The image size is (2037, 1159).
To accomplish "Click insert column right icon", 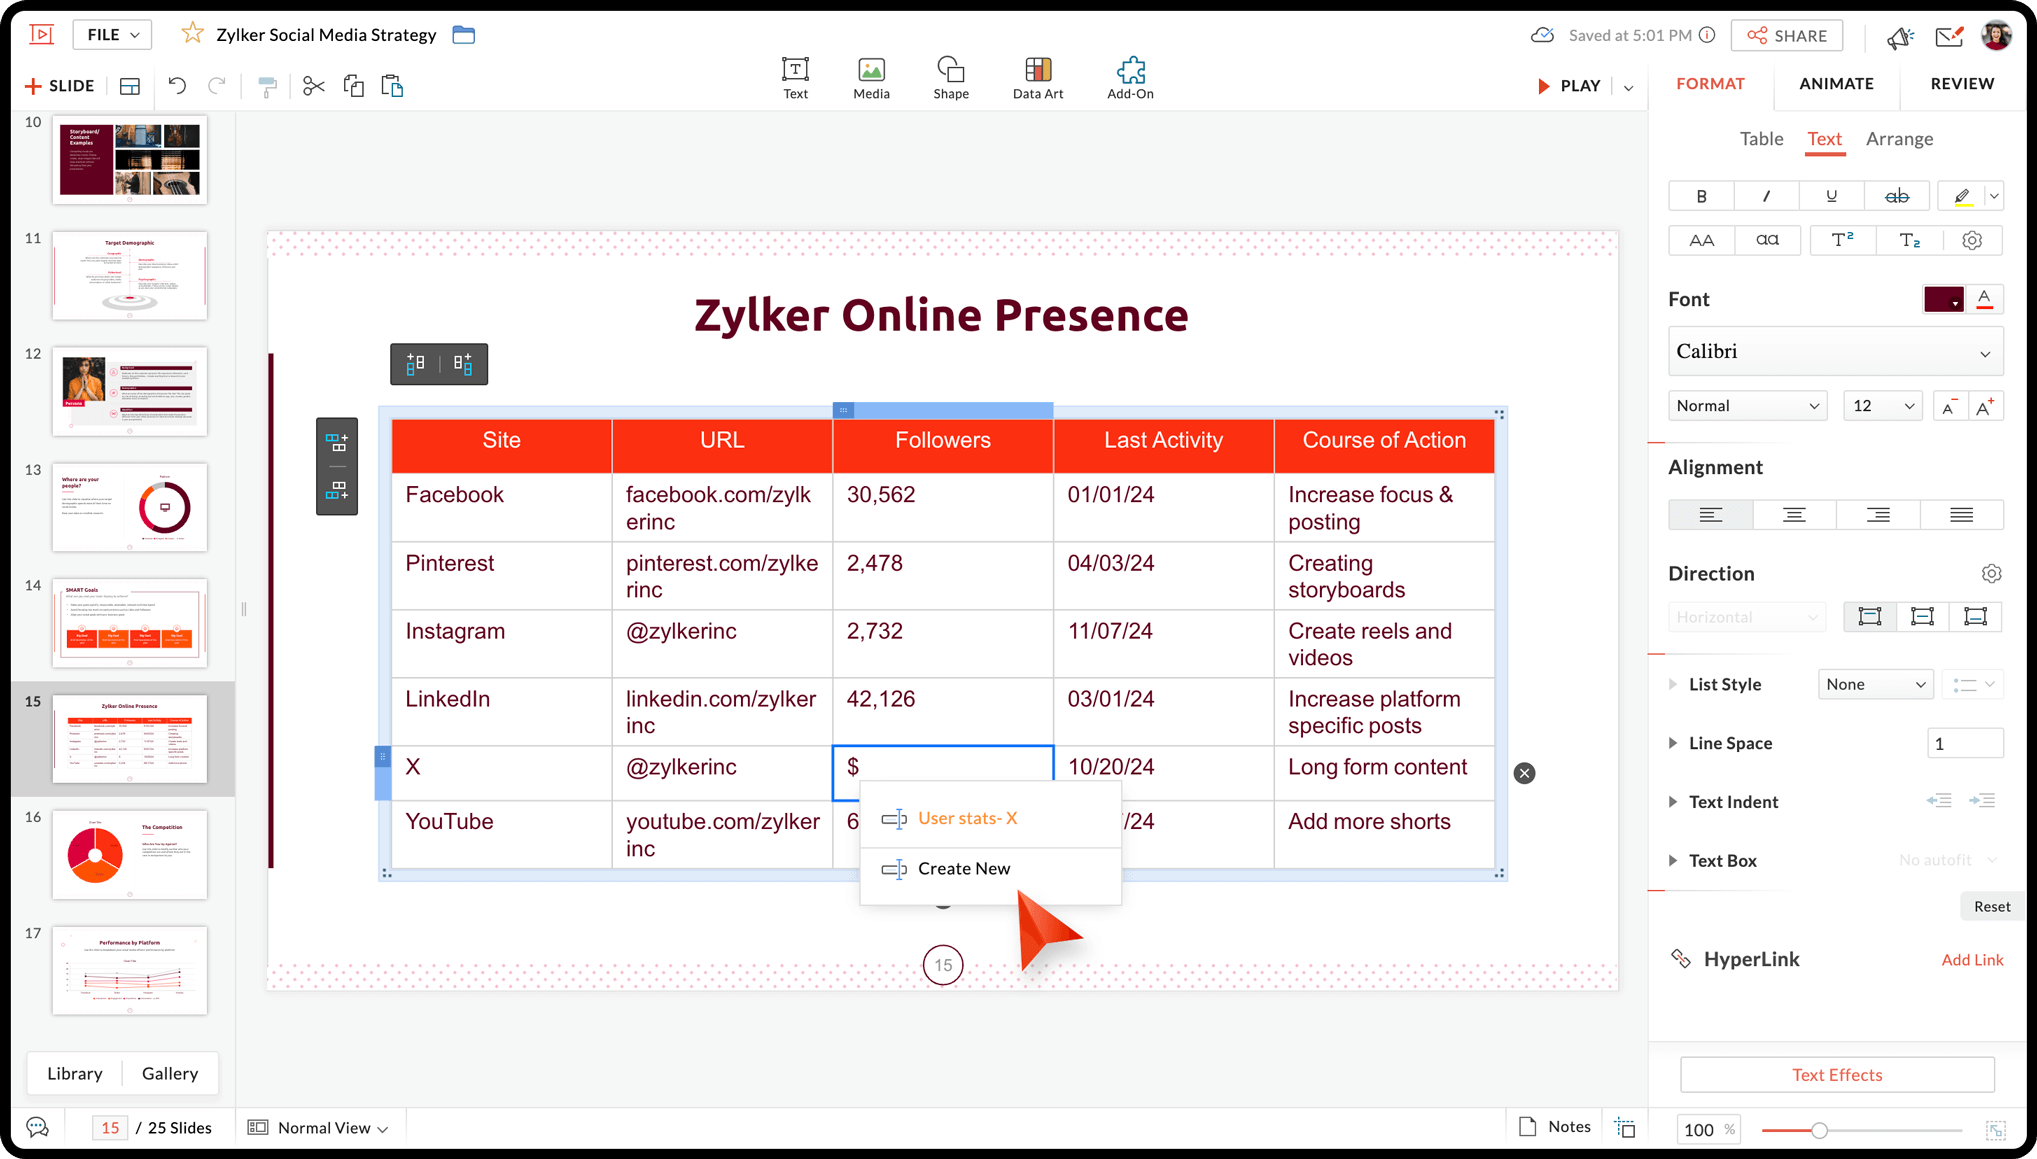I will 463,364.
